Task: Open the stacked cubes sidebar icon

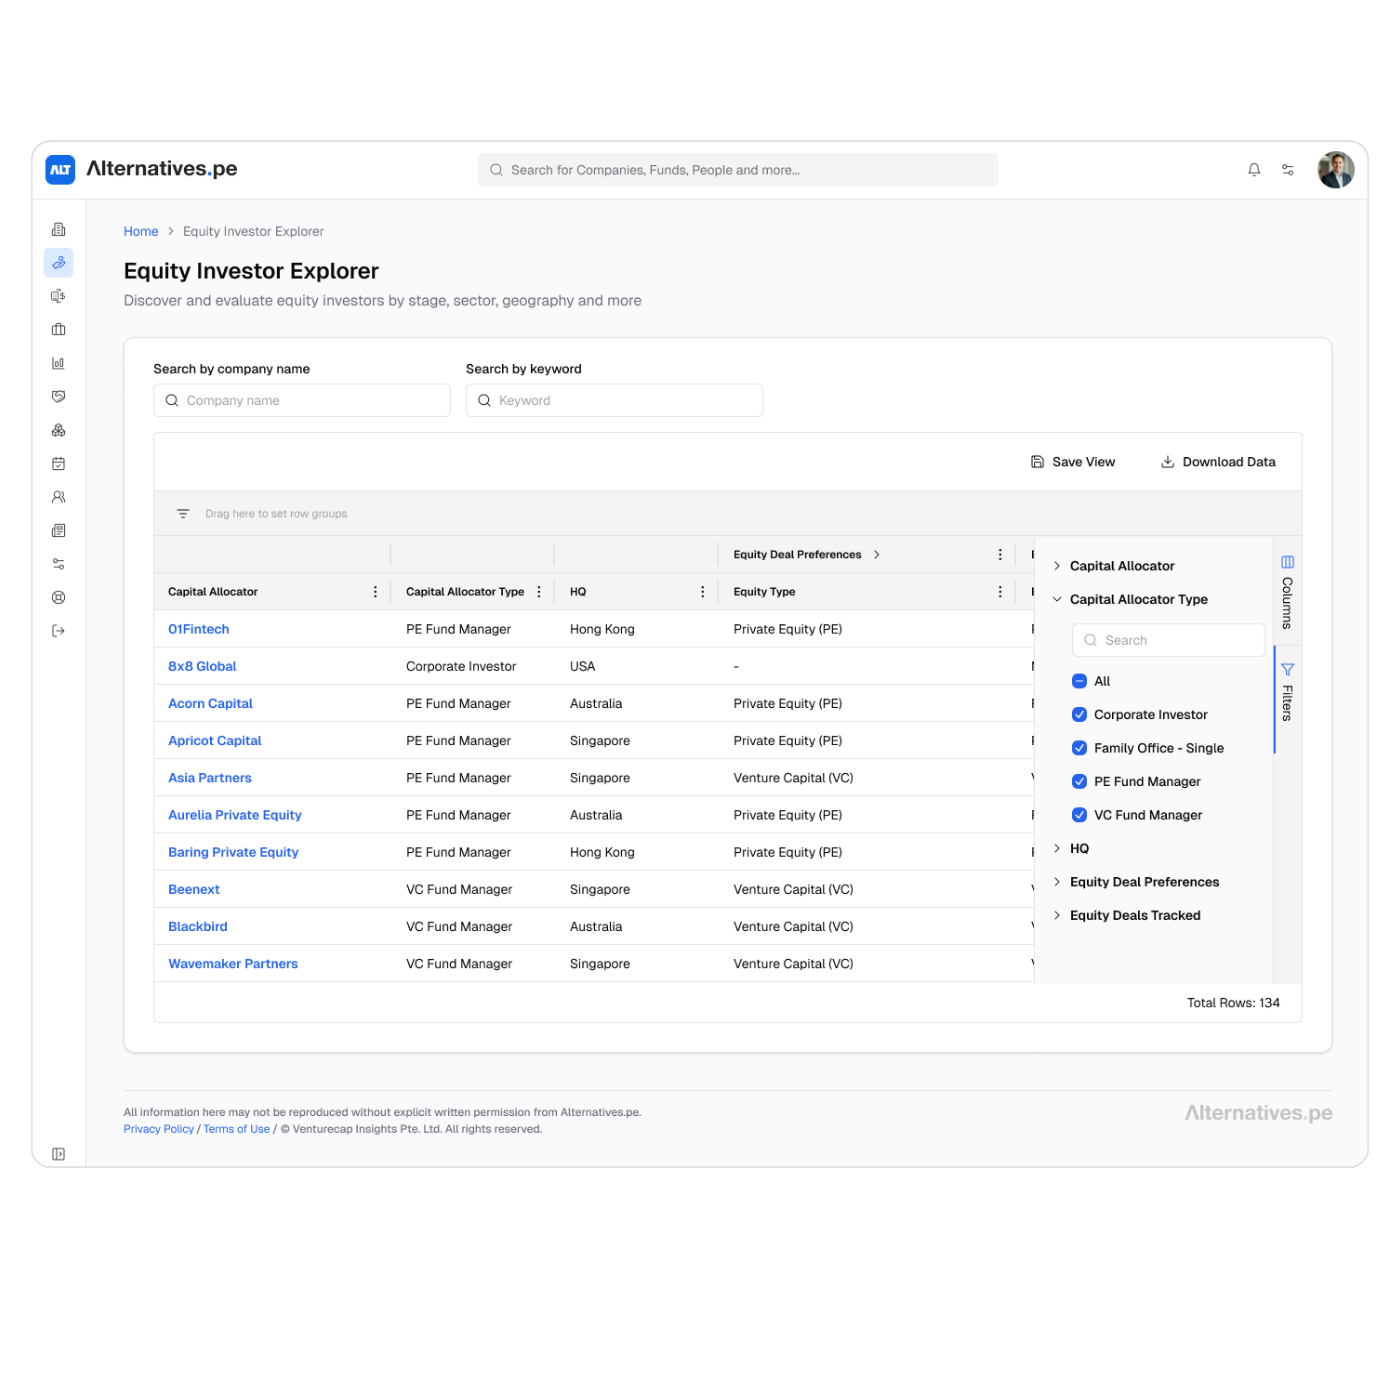Action: coord(59,430)
